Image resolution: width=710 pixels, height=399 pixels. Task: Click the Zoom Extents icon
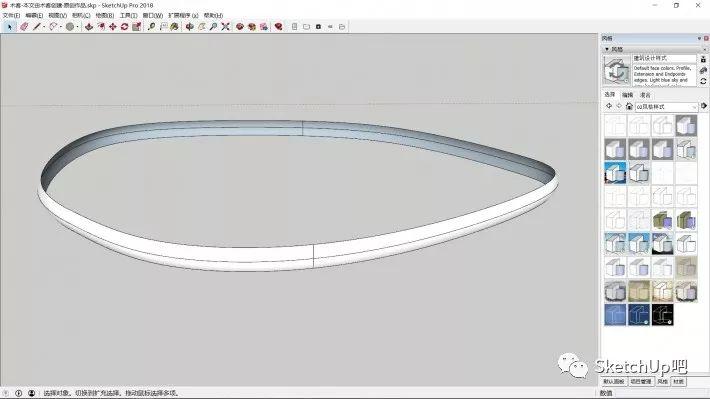click(225, 27)
